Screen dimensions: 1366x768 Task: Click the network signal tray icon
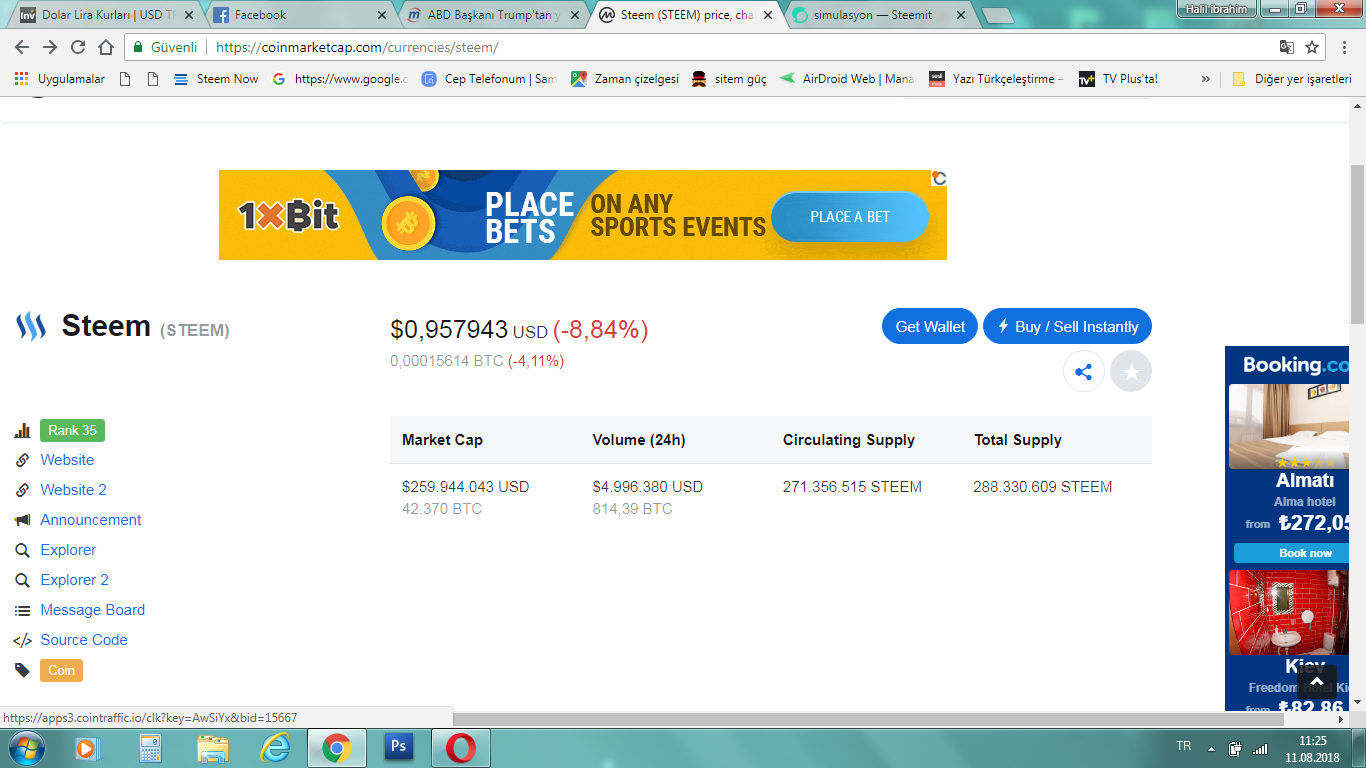click(x=1260, y=748)
